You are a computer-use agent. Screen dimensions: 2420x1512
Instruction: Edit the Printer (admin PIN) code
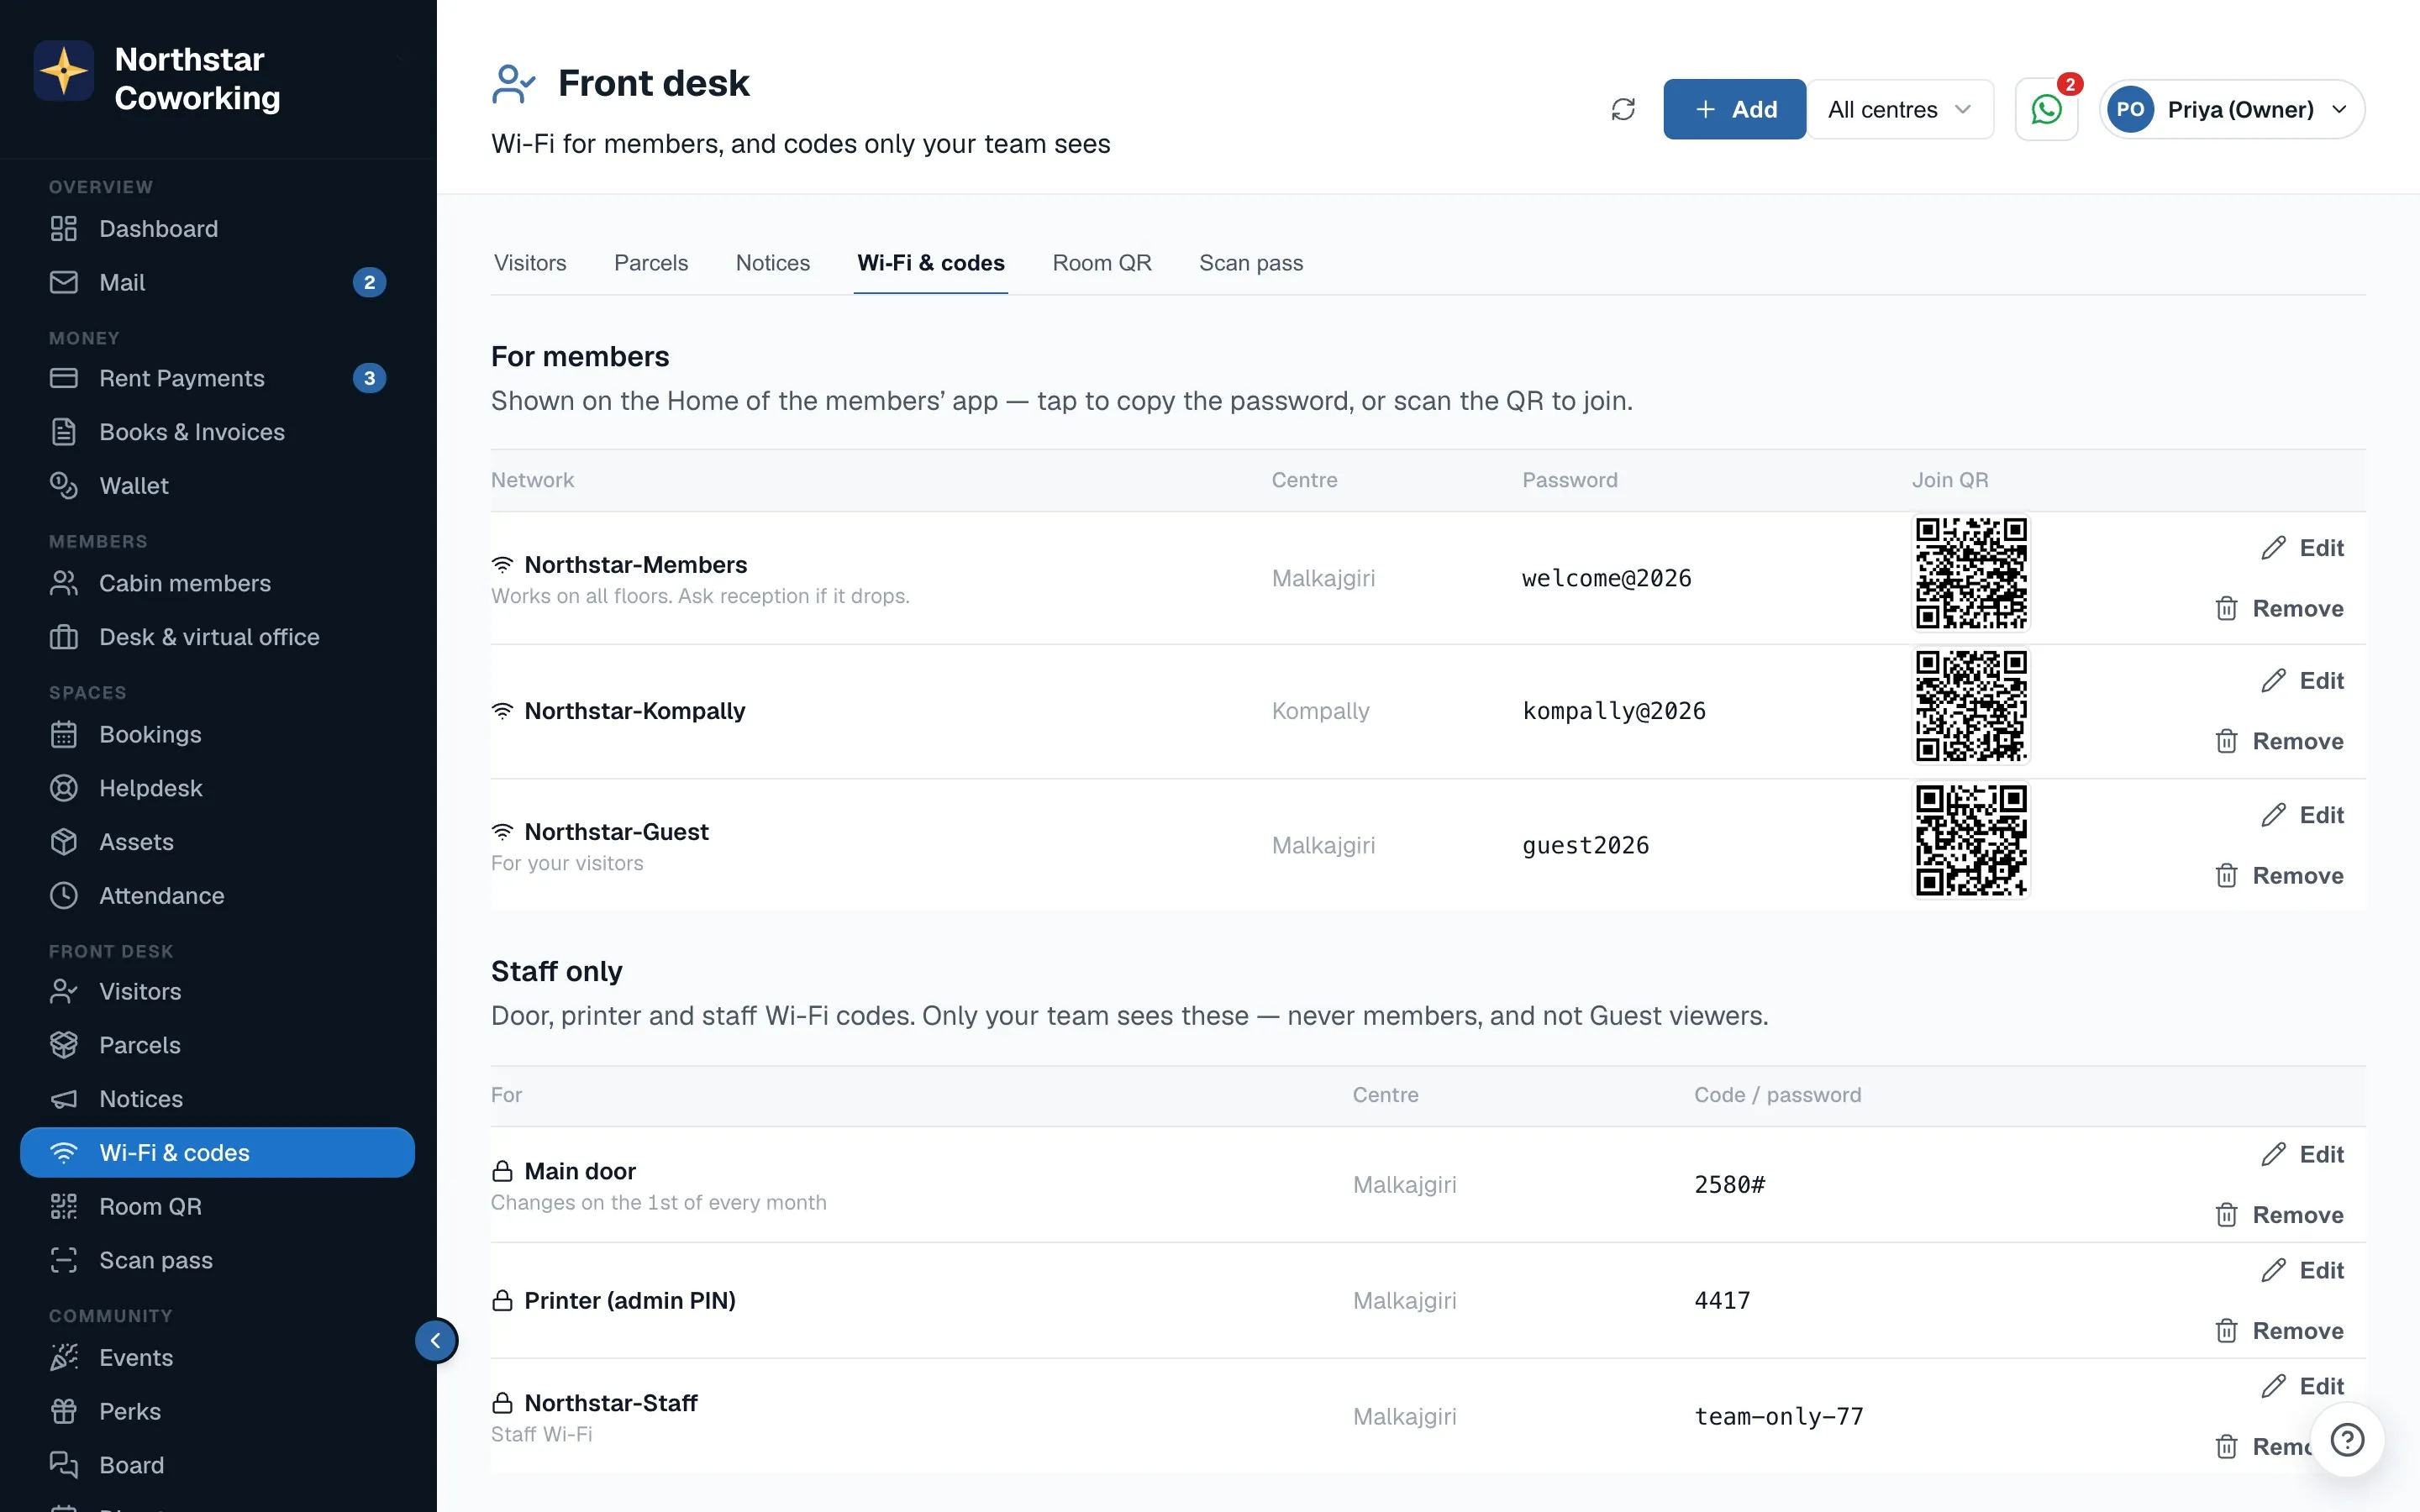pos(2302,1270)
